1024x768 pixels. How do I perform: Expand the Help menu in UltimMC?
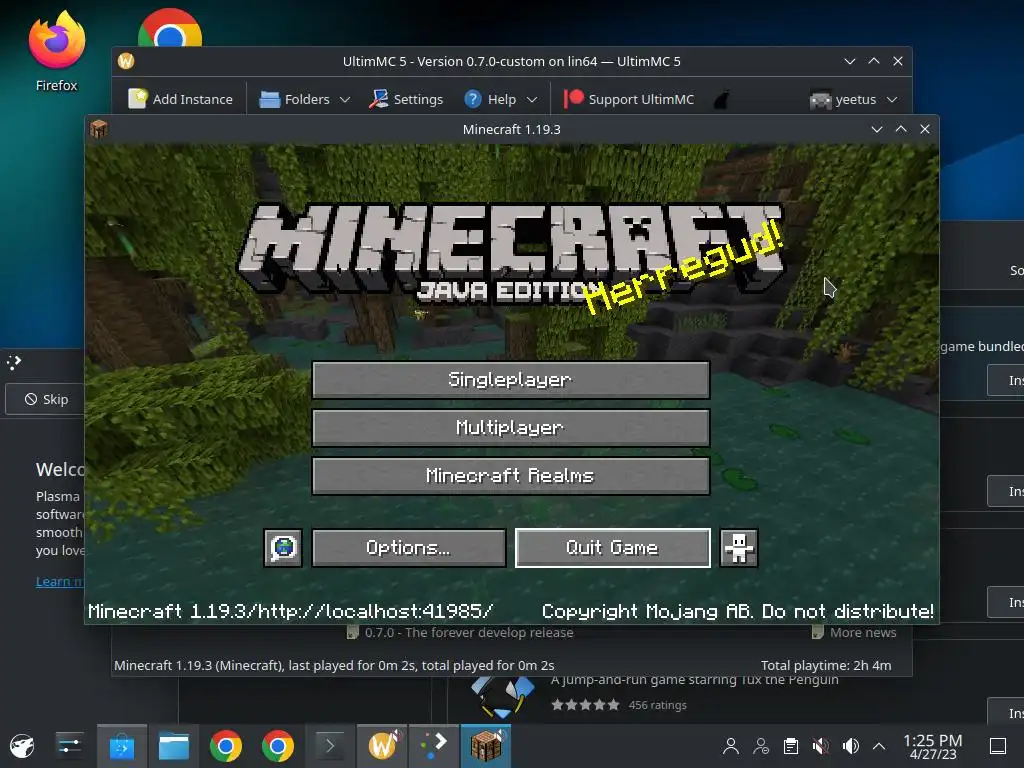(501, 99)
